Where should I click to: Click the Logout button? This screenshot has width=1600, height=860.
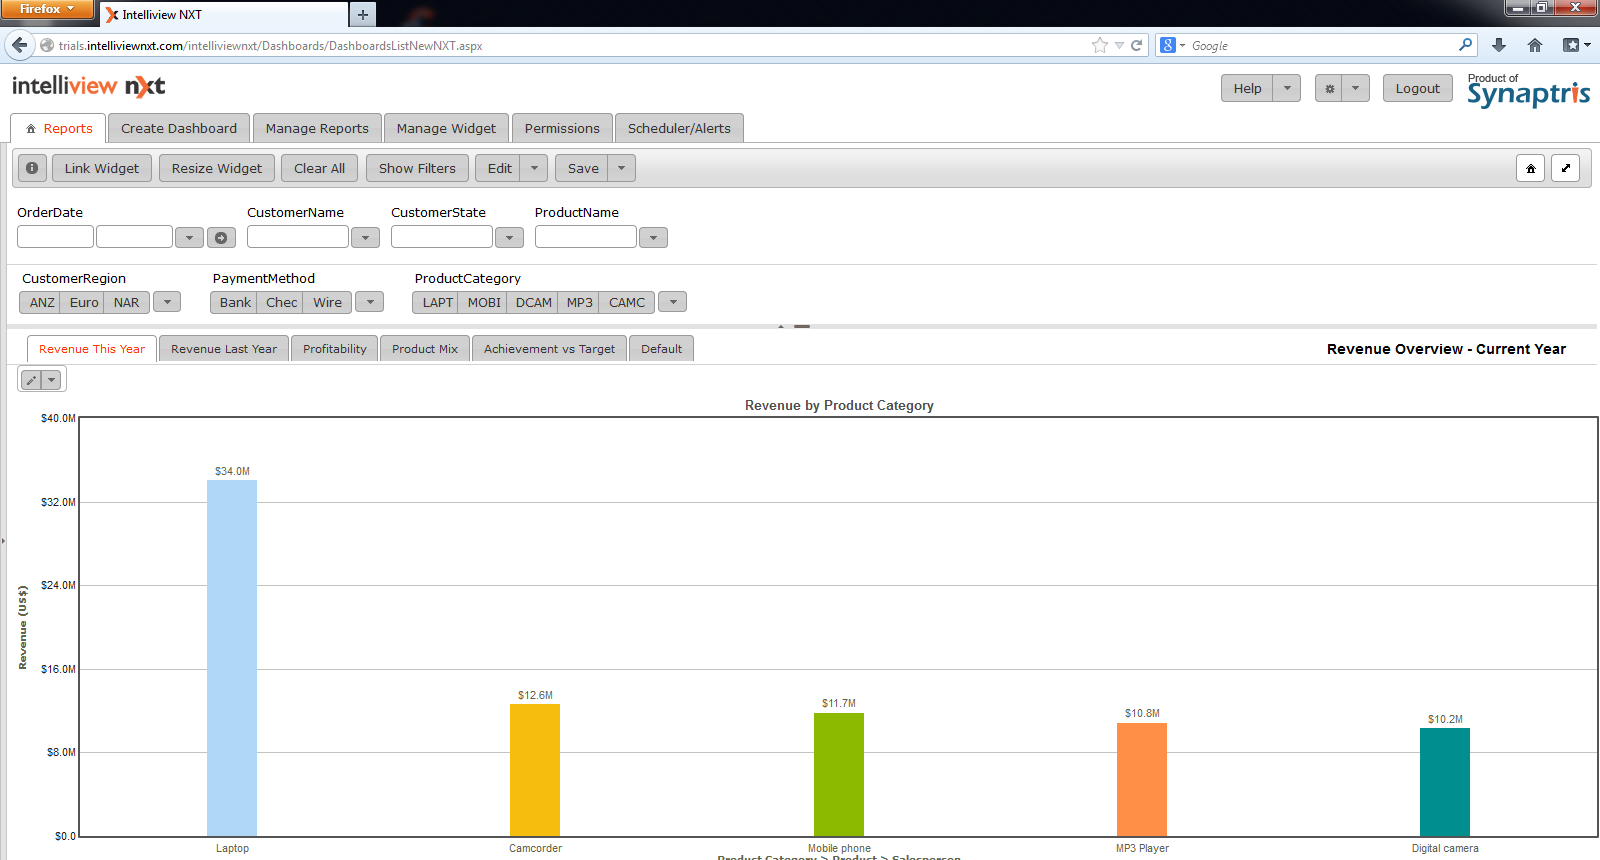(1417, 88)
